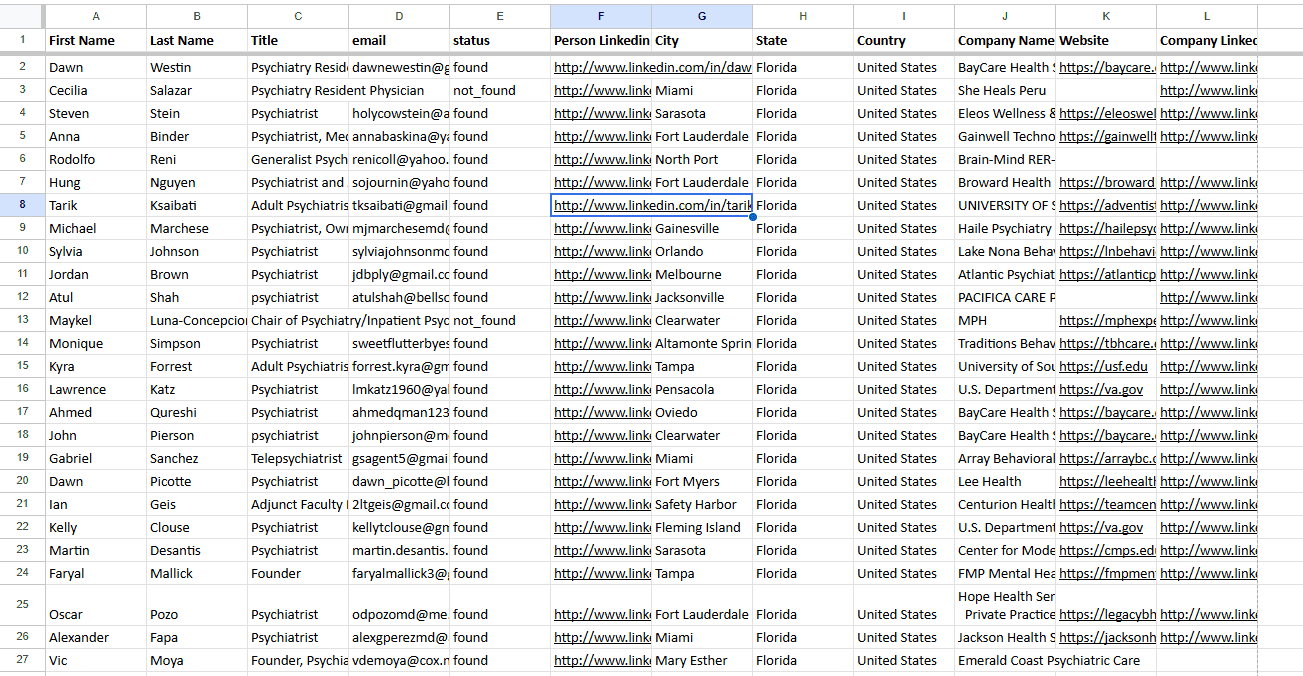Select the 'Luna-Concepcion' last name cell
The height and width of the screenshot is (676, 1303).
[x=197, y=321]
